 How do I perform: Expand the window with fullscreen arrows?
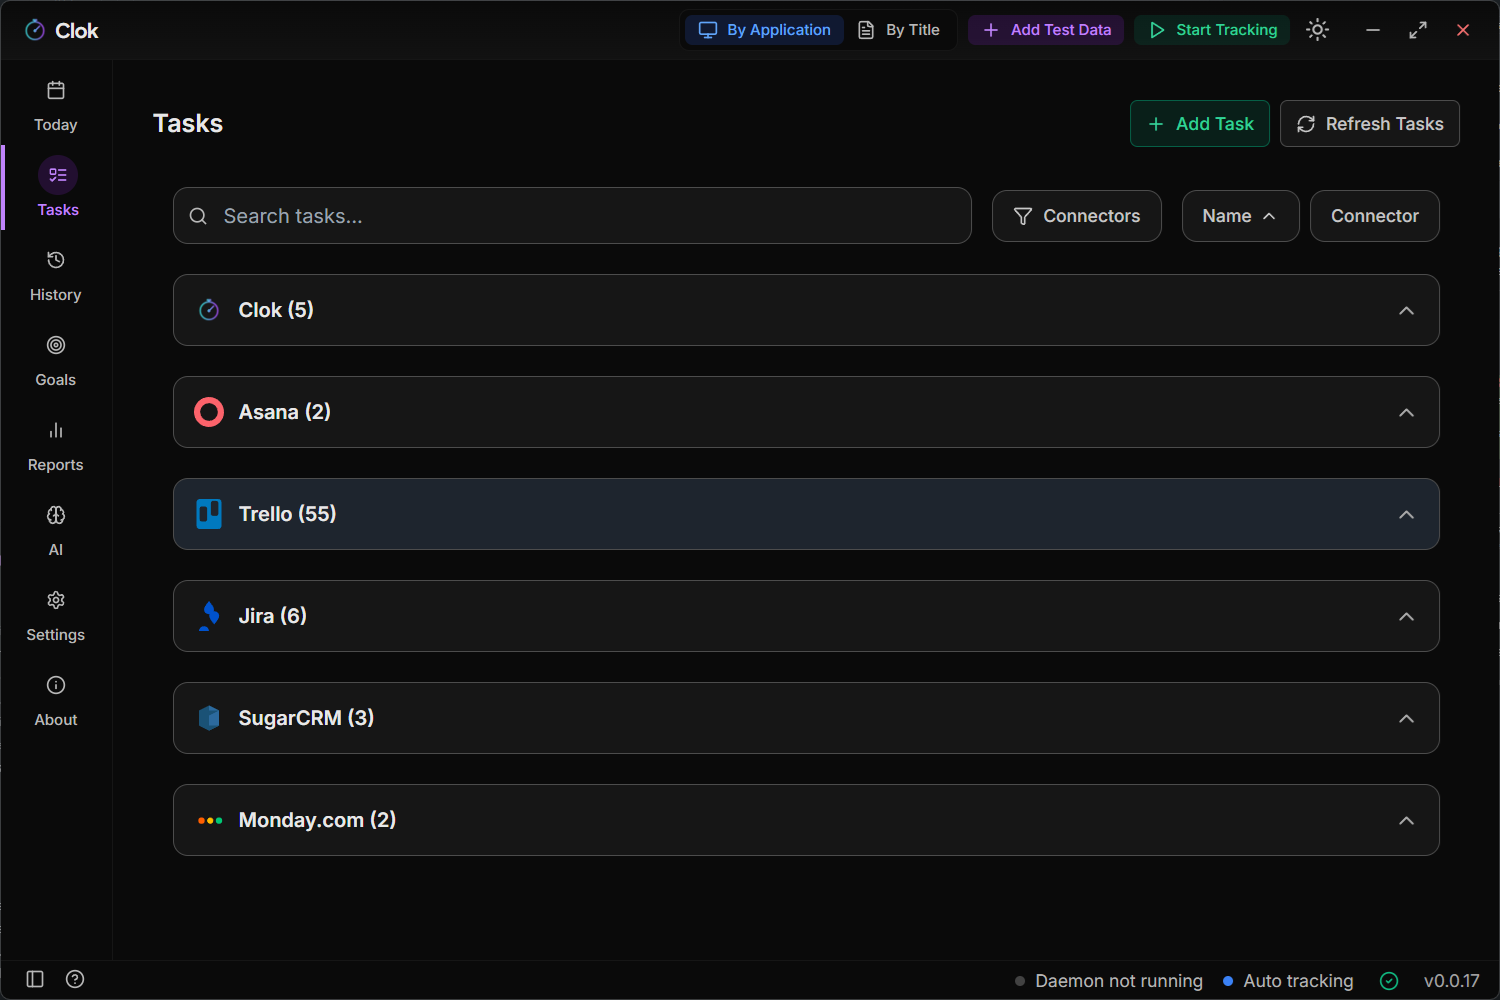pos(1418,30)
